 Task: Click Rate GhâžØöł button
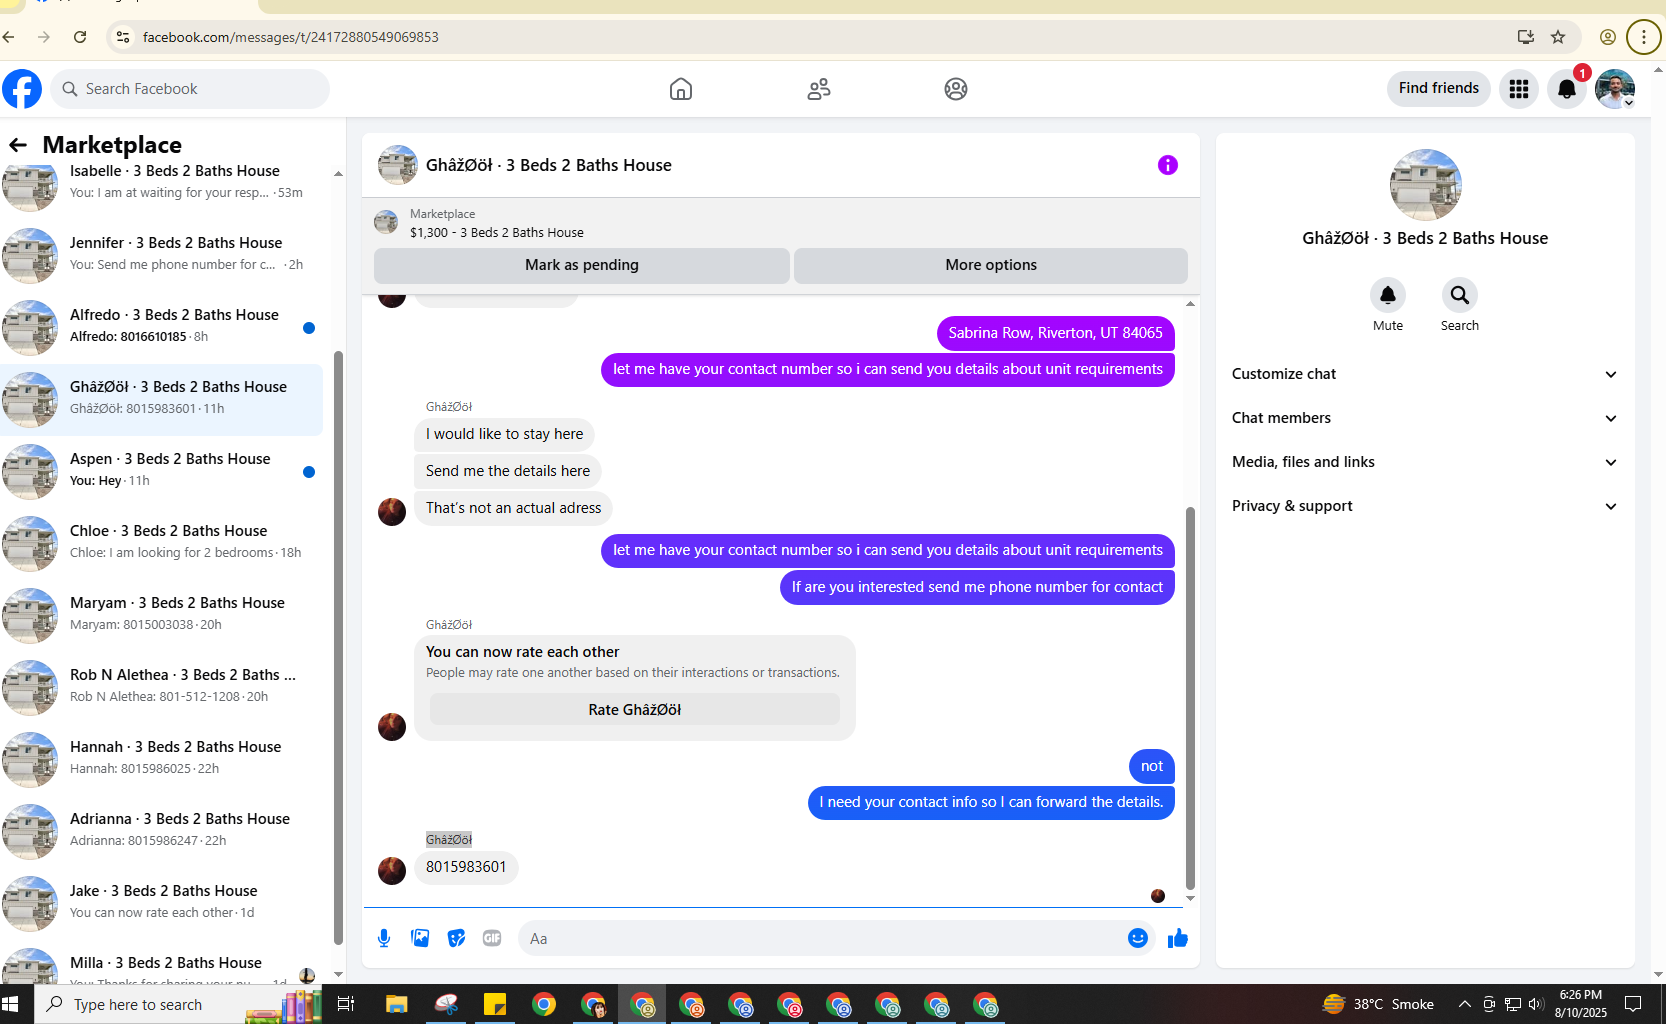pos(635,710)
